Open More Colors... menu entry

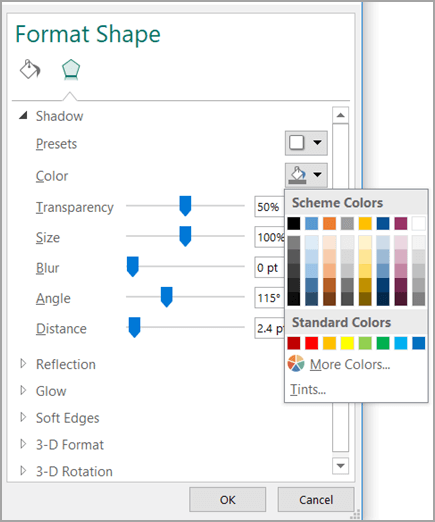pyautogui.click(x=350, y=364)
